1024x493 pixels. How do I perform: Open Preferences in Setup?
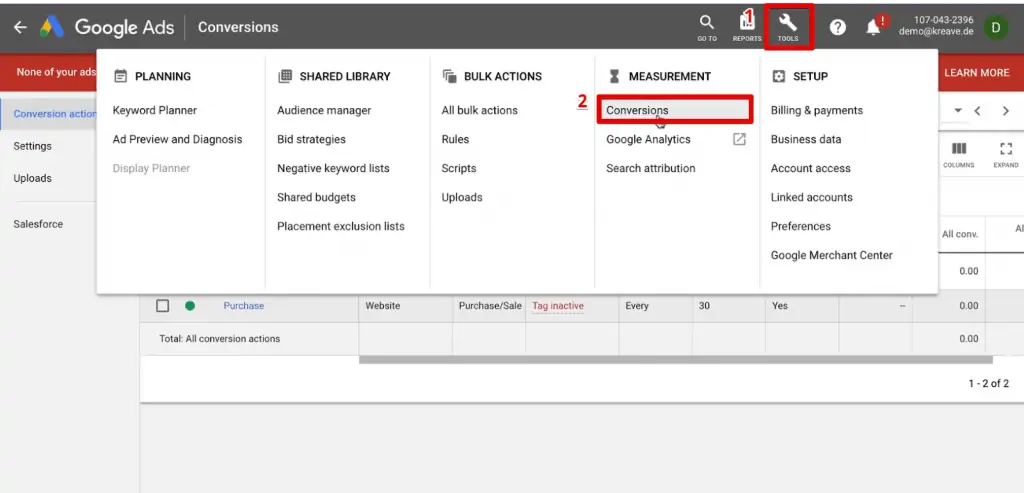click(801, 226)
